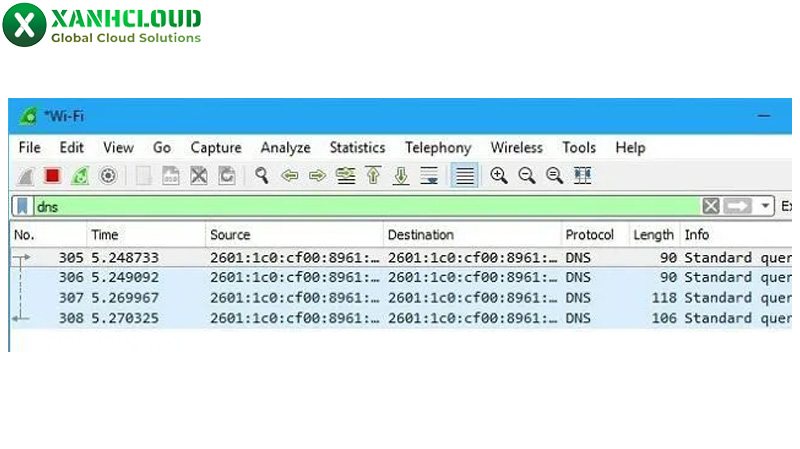The image size is (800, 449).
Task: Open the Analyze menu
Action: point(285,148)
